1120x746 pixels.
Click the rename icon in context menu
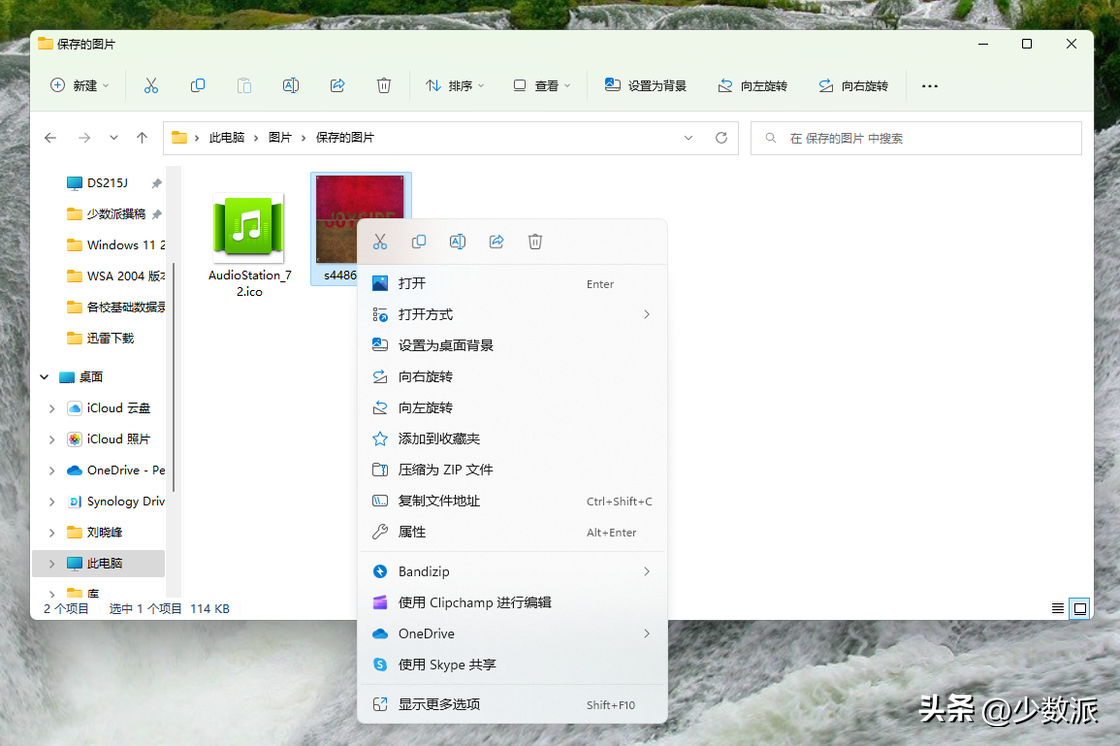coord(457,242)
